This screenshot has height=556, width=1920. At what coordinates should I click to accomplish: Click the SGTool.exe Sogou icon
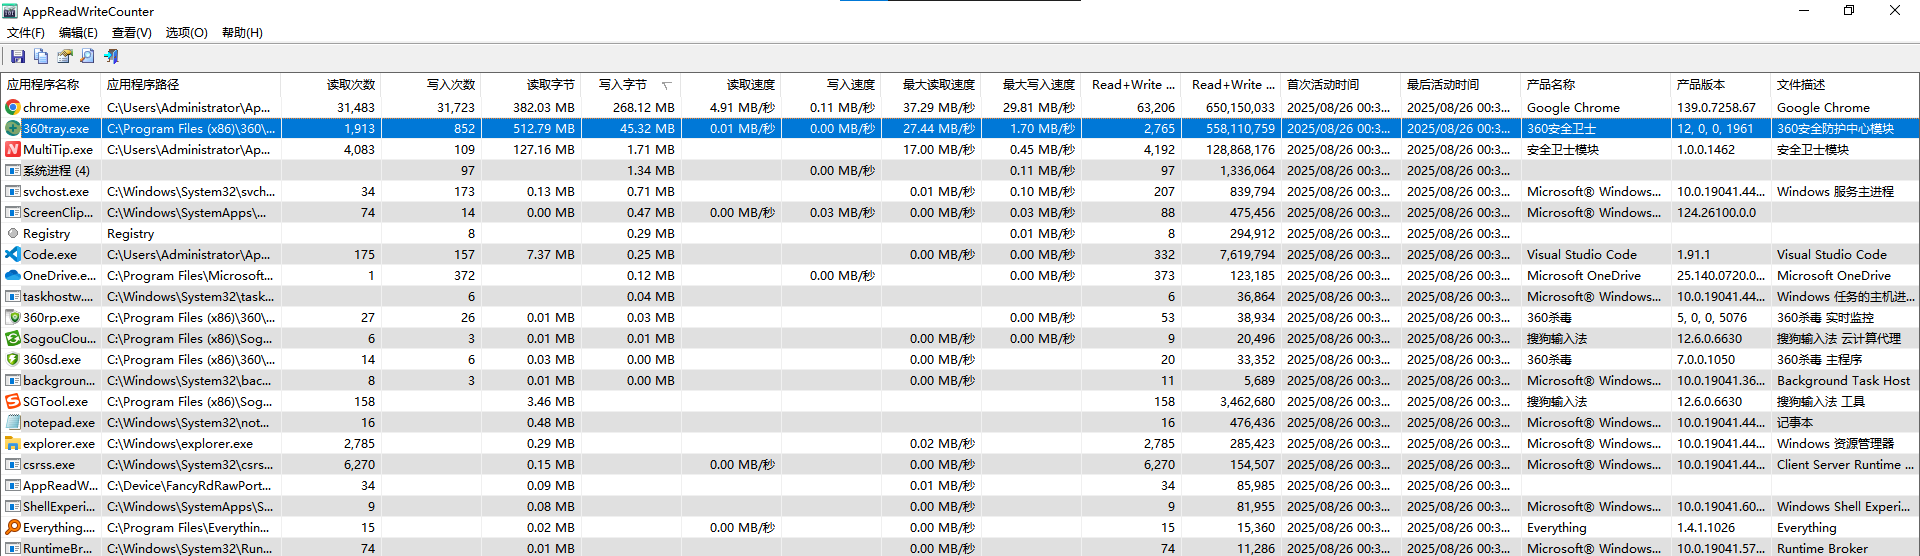[13, 401]
